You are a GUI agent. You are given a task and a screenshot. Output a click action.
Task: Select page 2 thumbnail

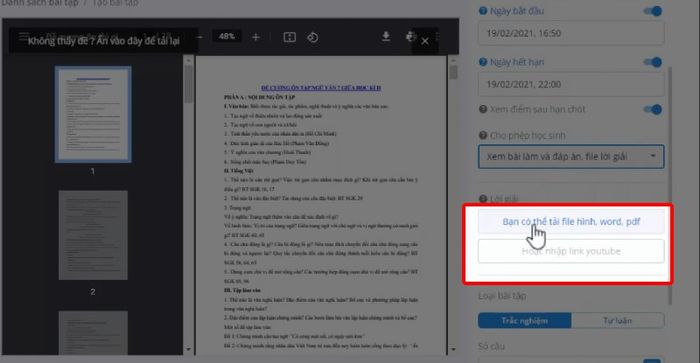[x=93, y=235]
